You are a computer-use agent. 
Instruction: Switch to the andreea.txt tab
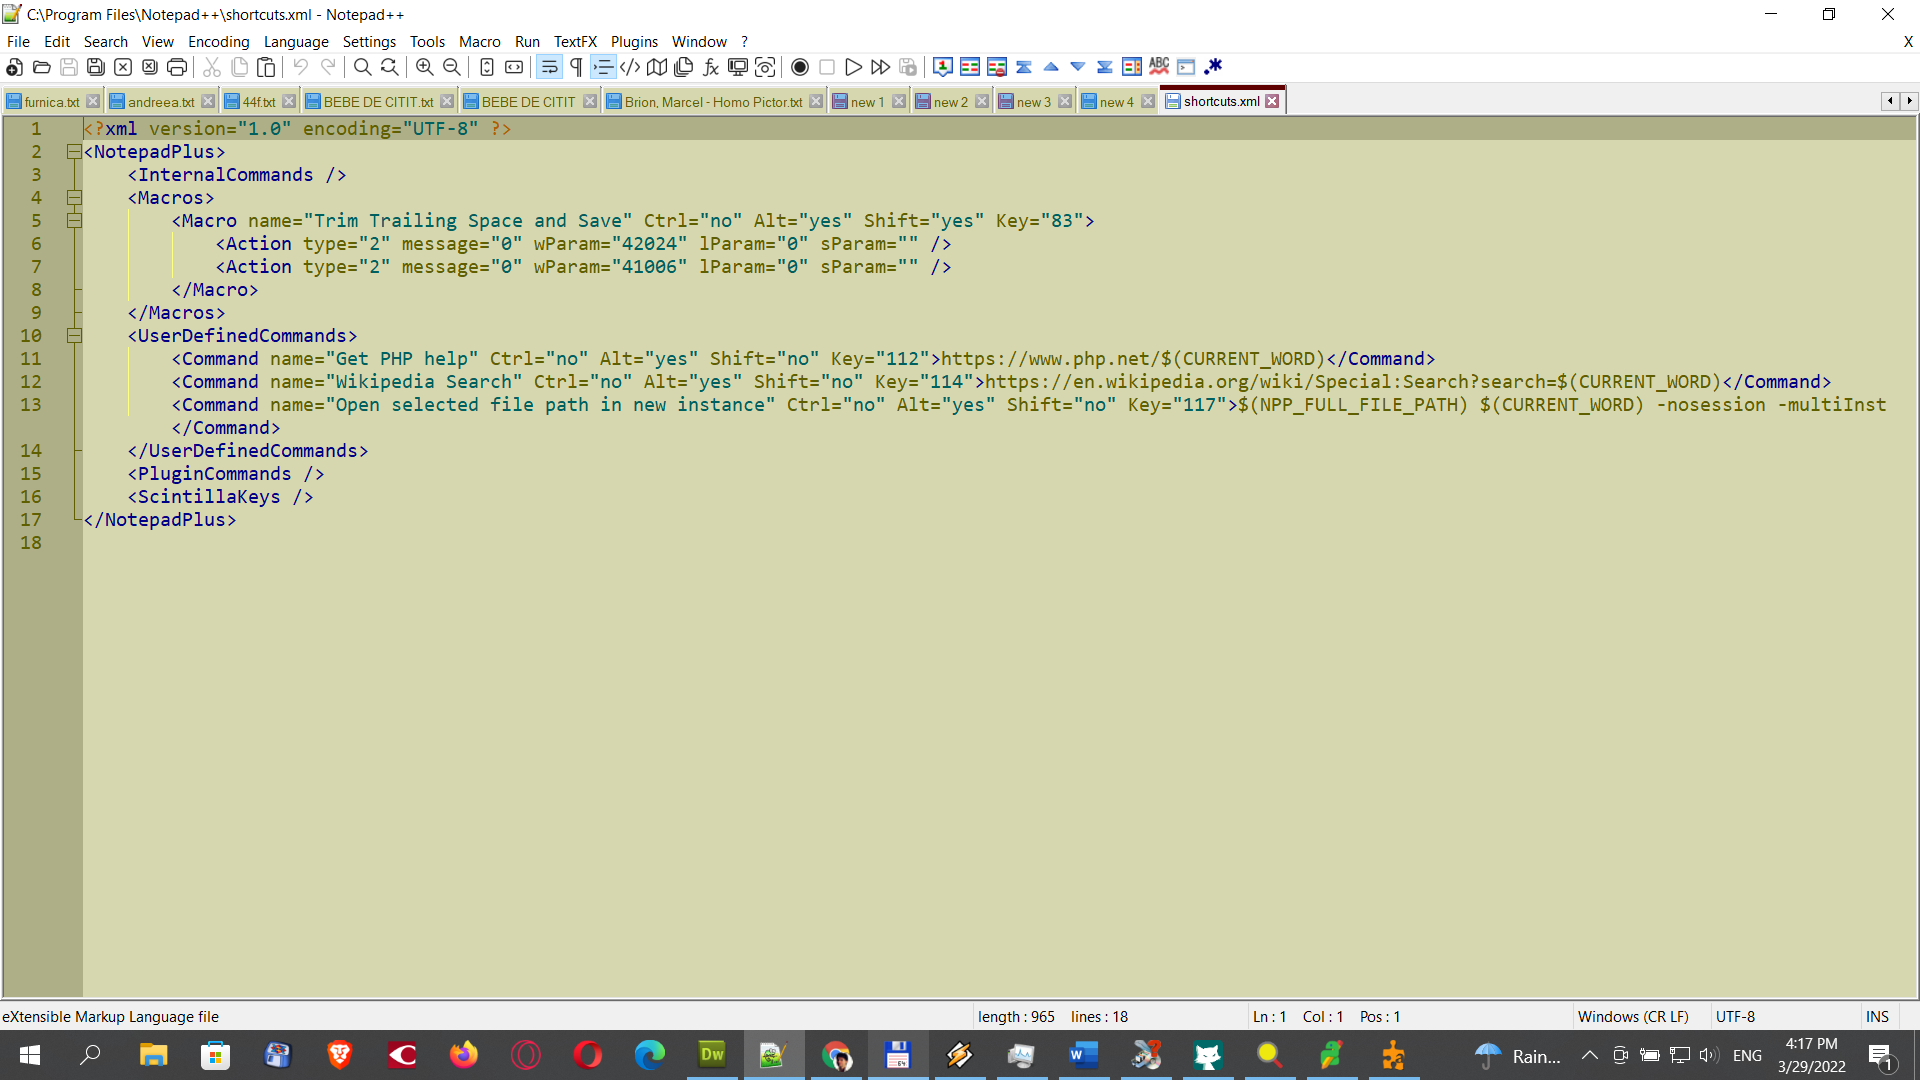[x=160, y=102]
